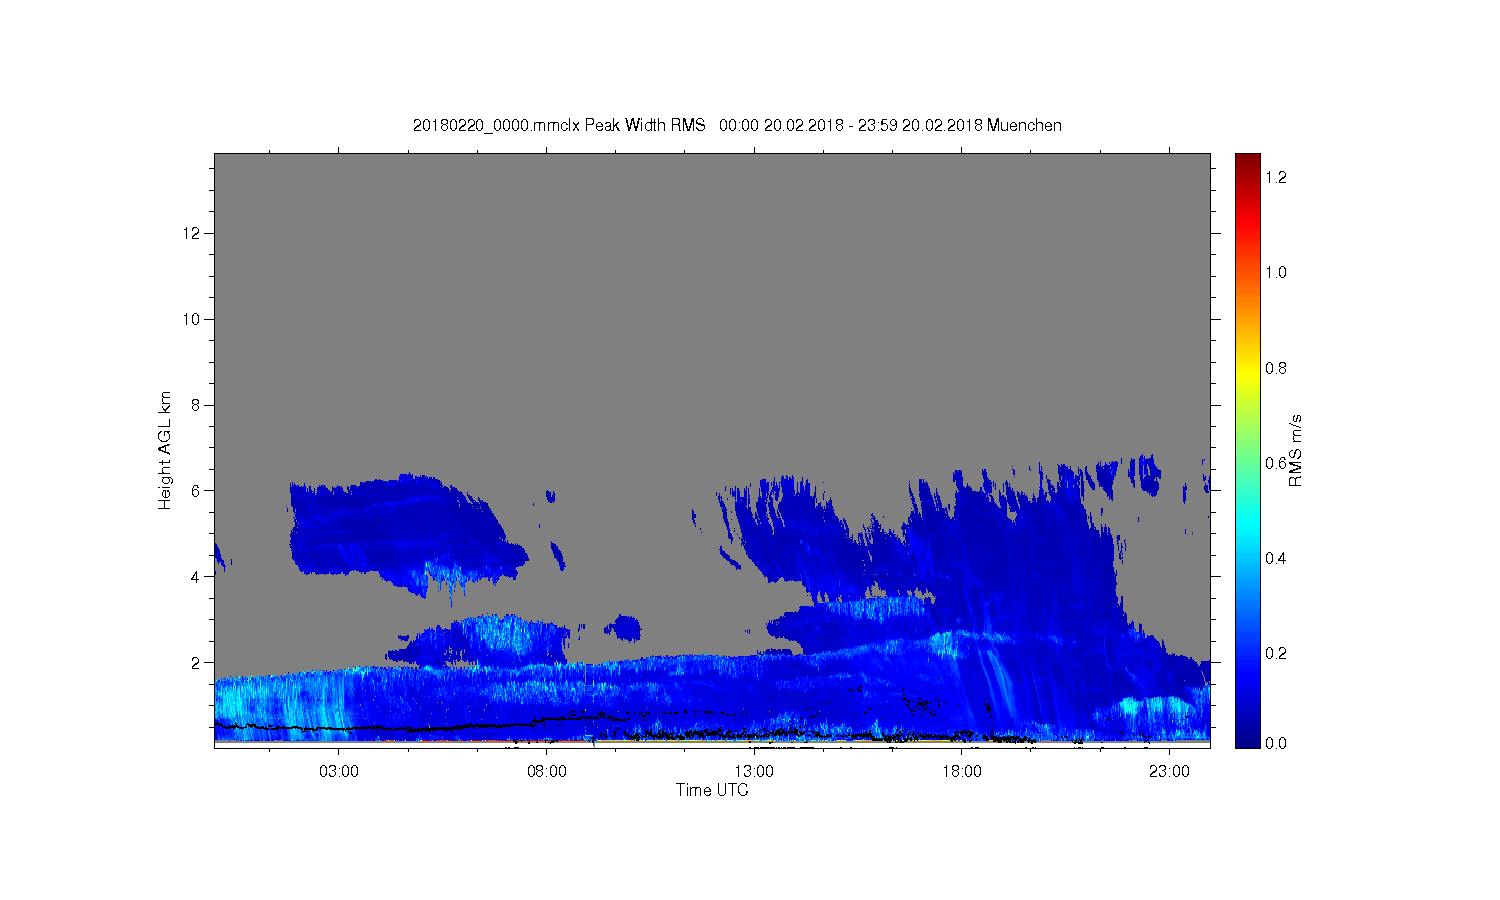The image size is (1500, 900).
Task: Click the dark blue bottom of the colorbar
Action: click(1247, 738)
